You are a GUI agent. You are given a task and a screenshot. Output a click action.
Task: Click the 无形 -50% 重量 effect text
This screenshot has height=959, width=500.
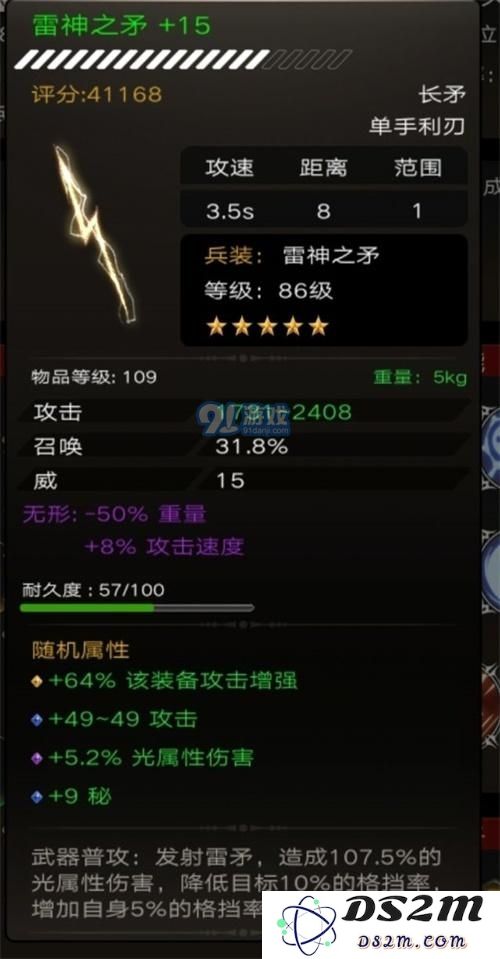pyautogui.click(x=115, y=514)
